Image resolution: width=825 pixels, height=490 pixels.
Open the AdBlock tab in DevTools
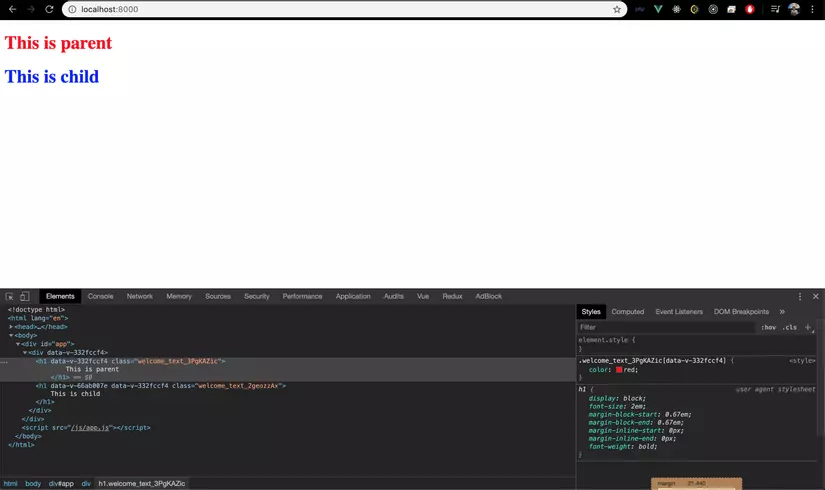pyautogui.click(x=489, y=296)
